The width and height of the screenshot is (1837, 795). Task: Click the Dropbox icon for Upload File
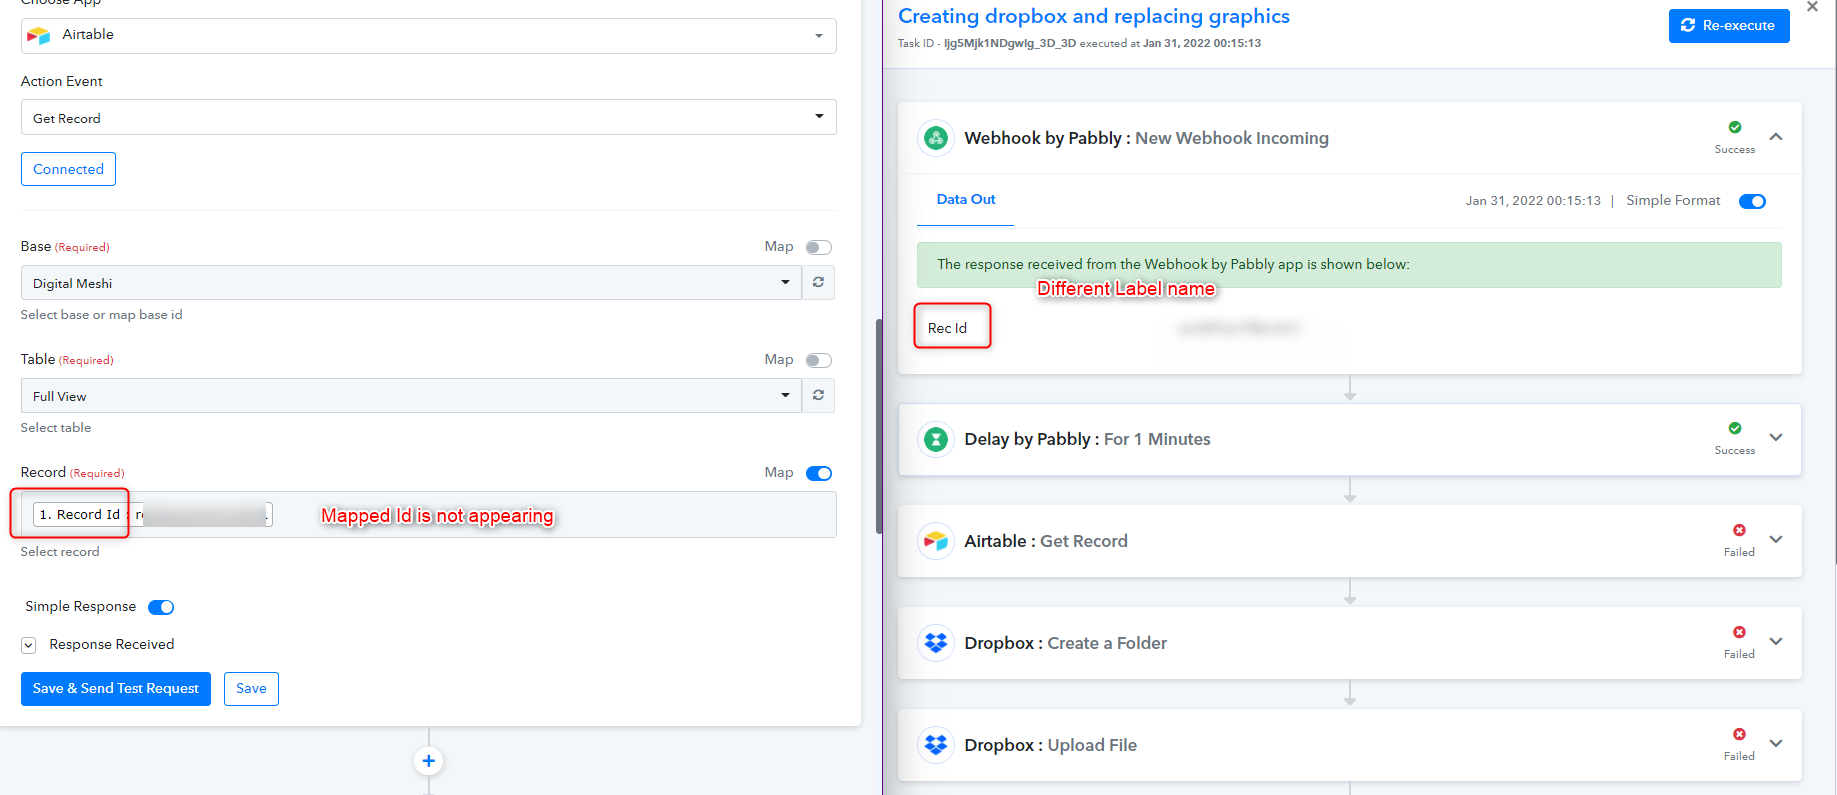tap(936, 745)
